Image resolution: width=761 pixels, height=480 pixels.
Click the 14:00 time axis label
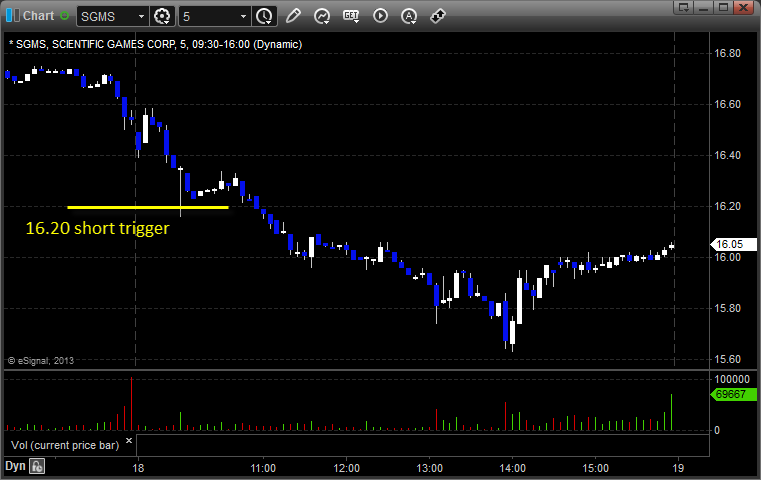(513, 468)
